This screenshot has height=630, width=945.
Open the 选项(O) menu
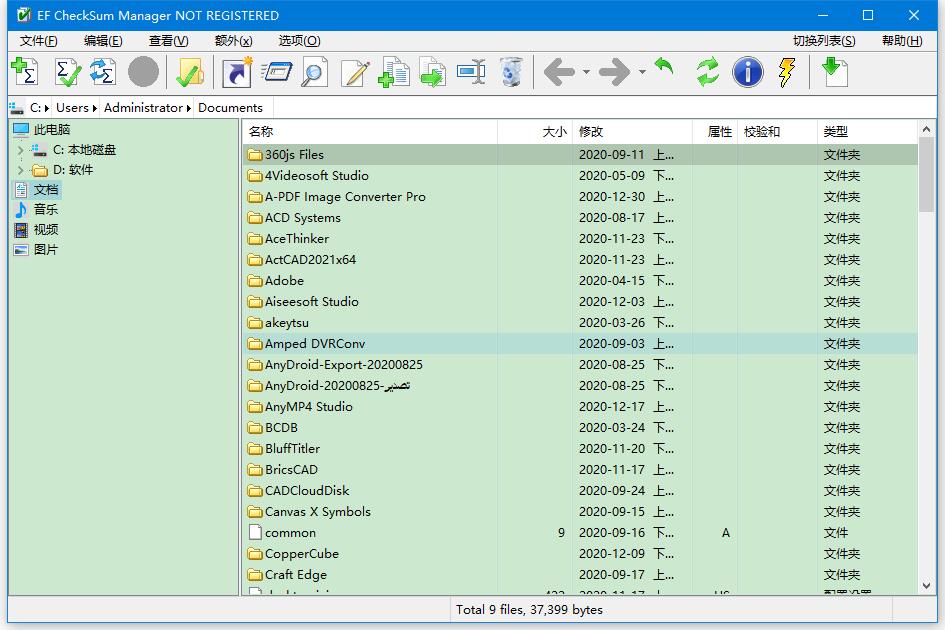(300, 40)
